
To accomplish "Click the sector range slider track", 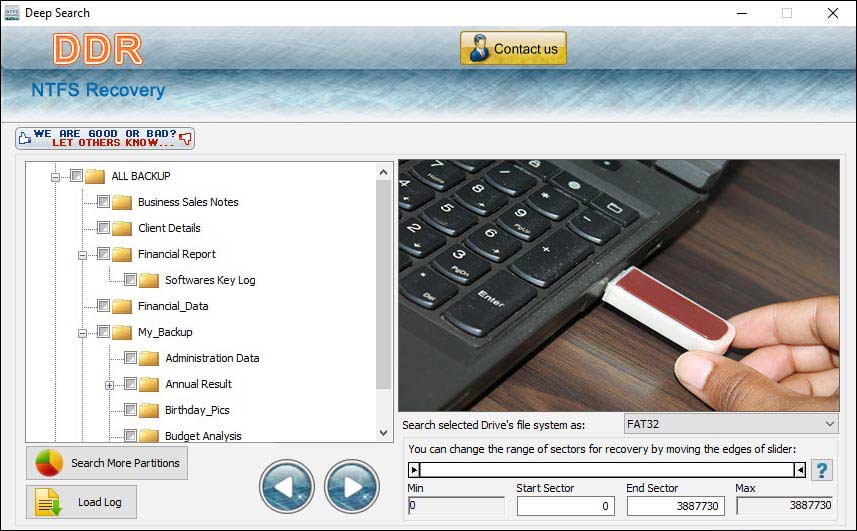I will point(607,470).
